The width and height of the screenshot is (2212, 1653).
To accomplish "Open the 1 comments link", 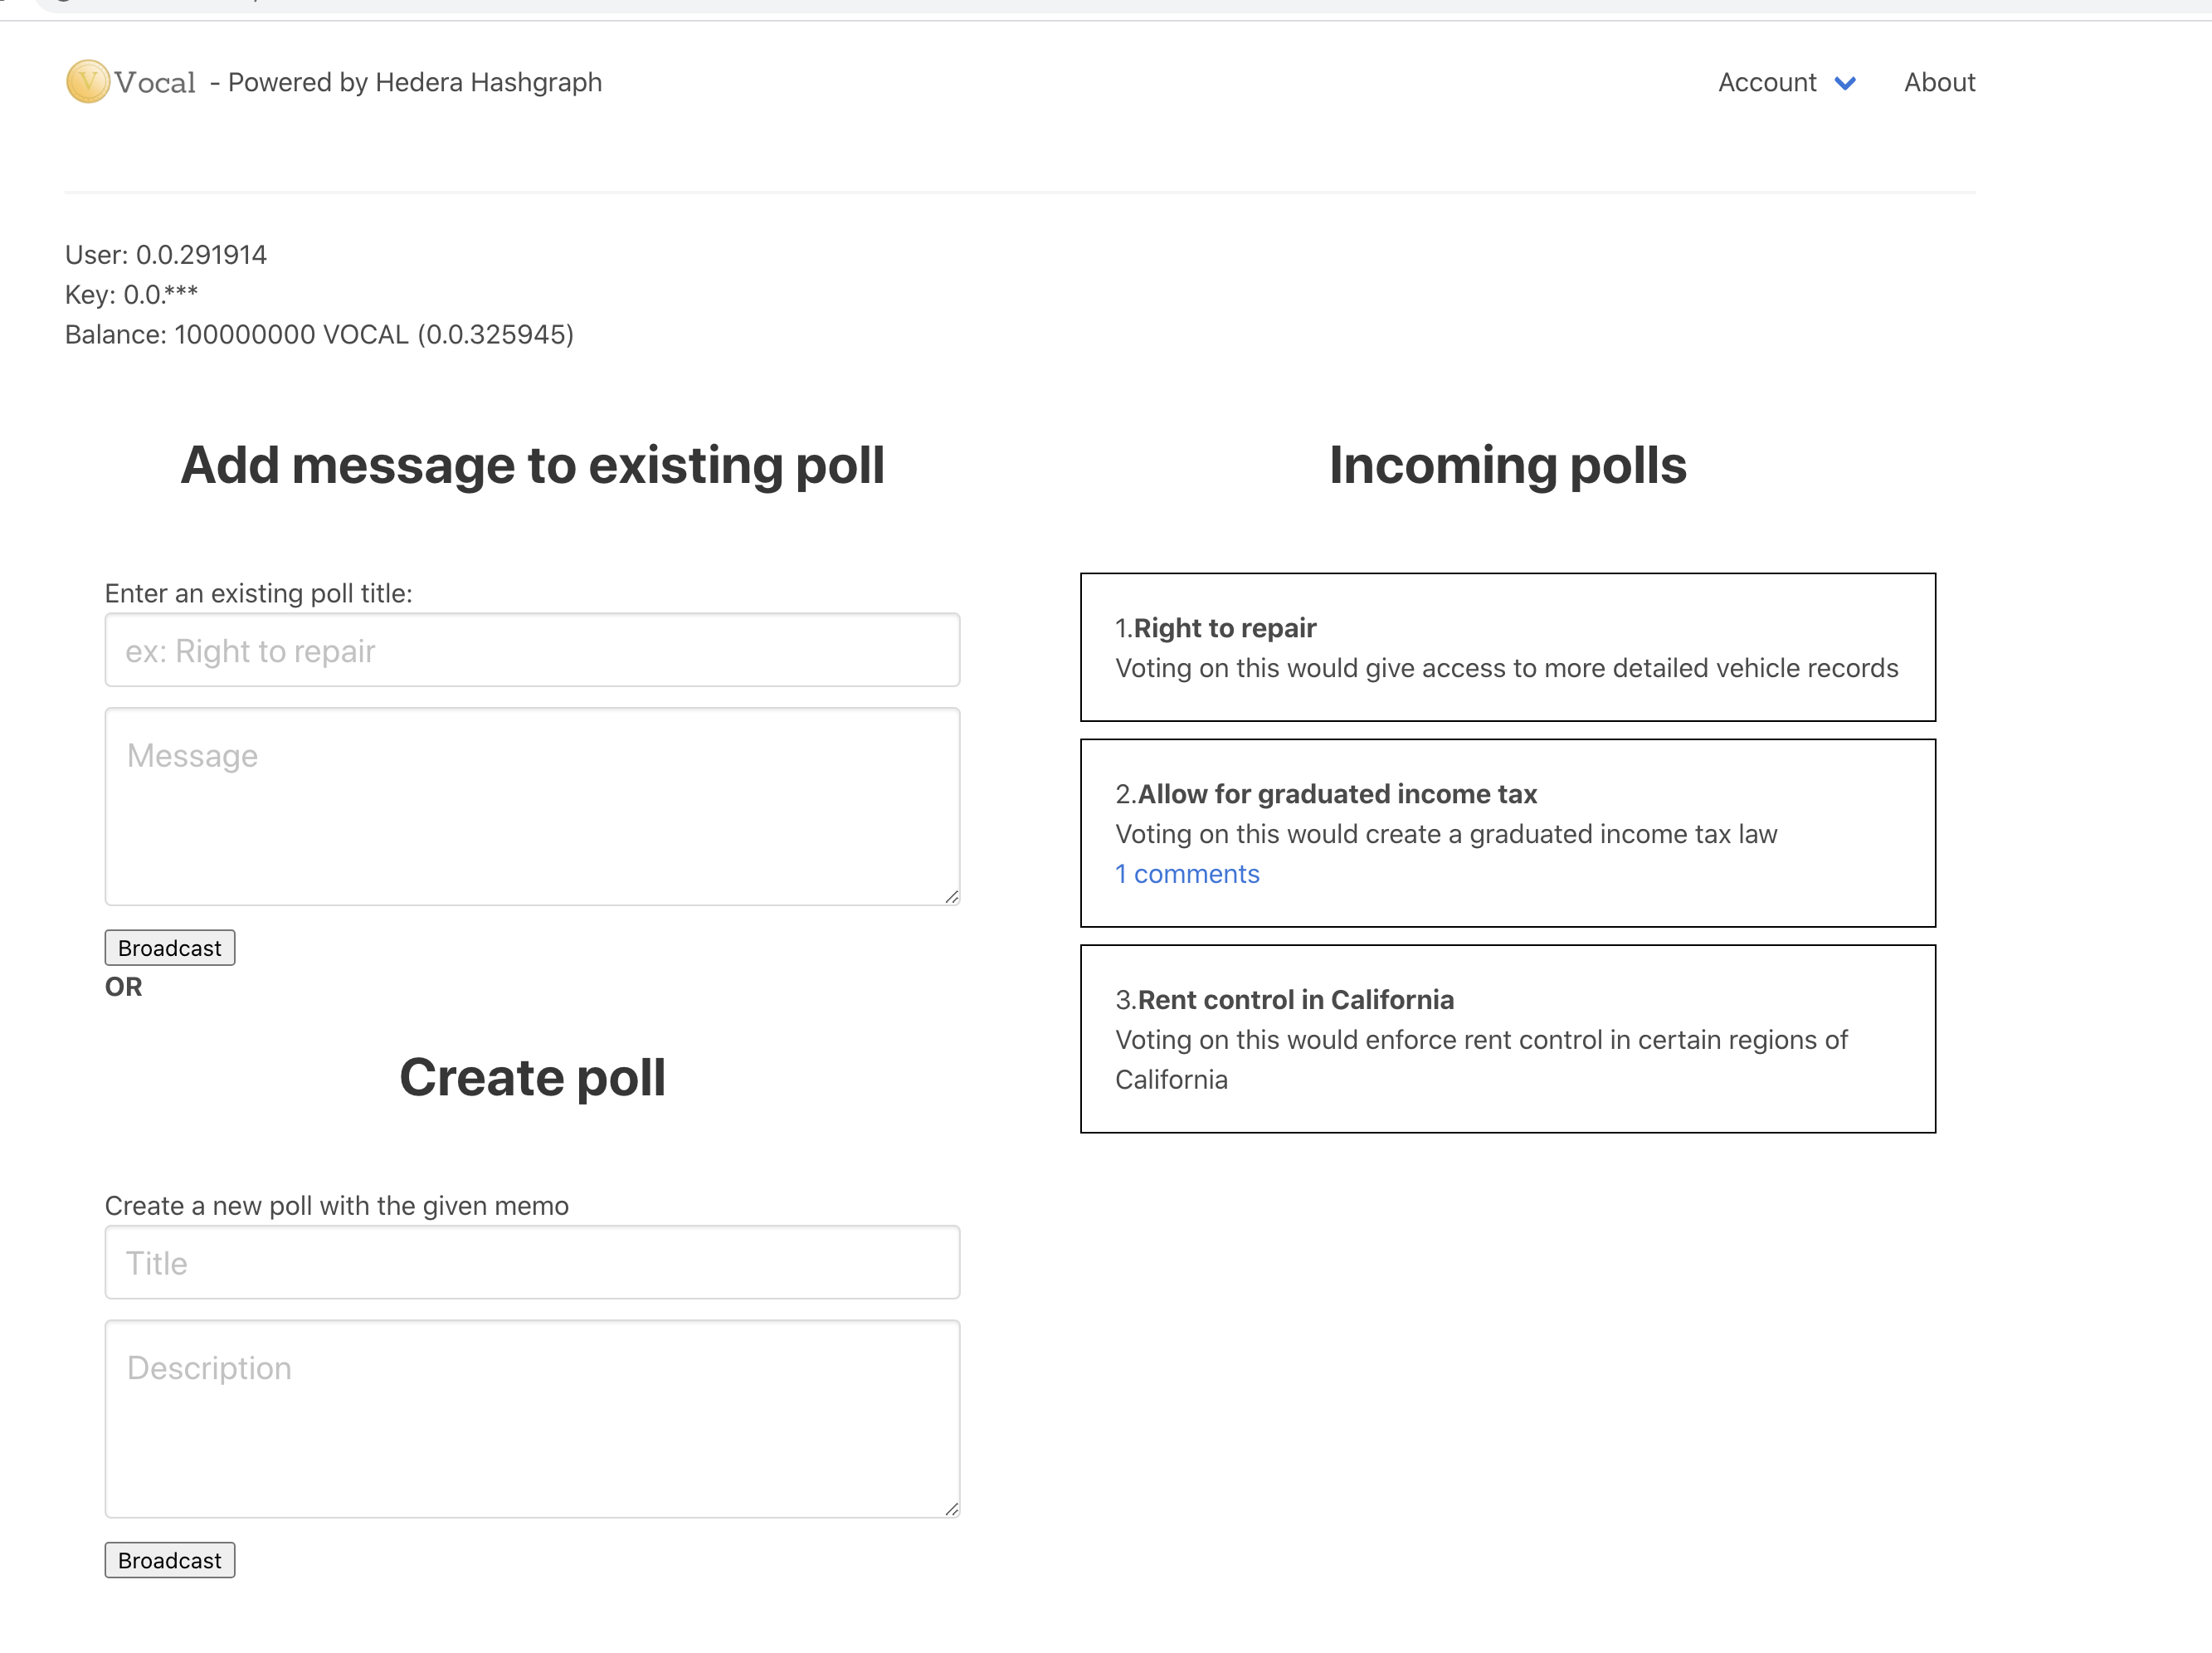I will (x=1187, y=874).
